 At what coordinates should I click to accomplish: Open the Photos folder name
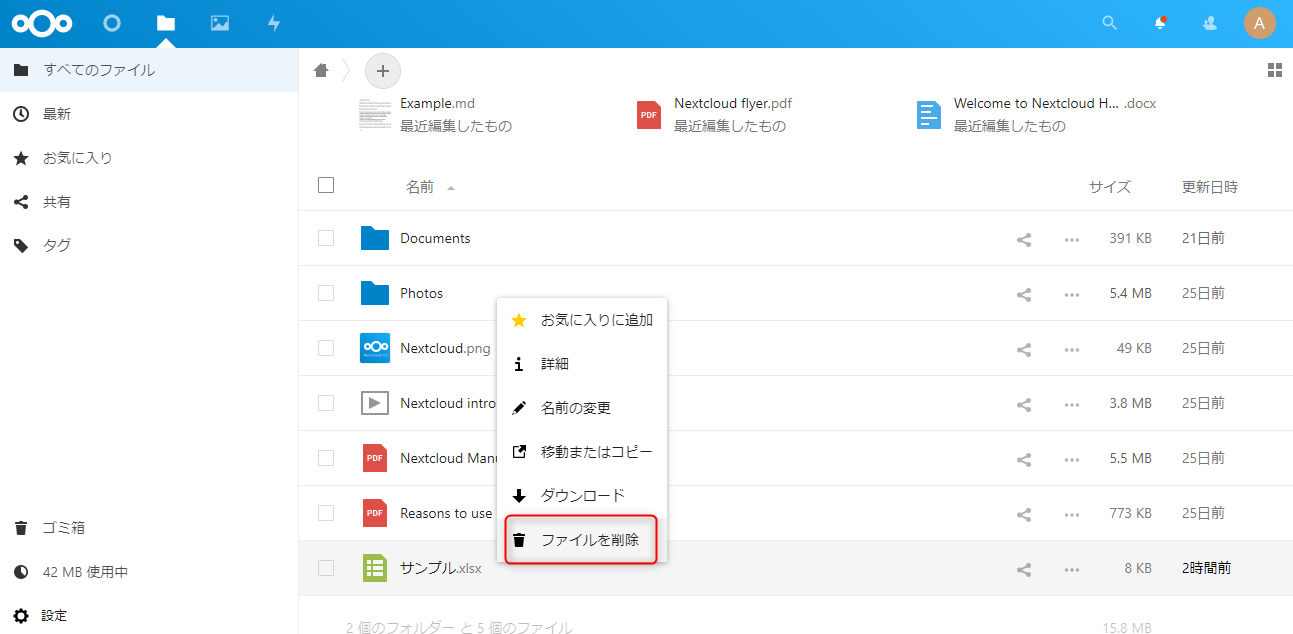pos(421,293)
